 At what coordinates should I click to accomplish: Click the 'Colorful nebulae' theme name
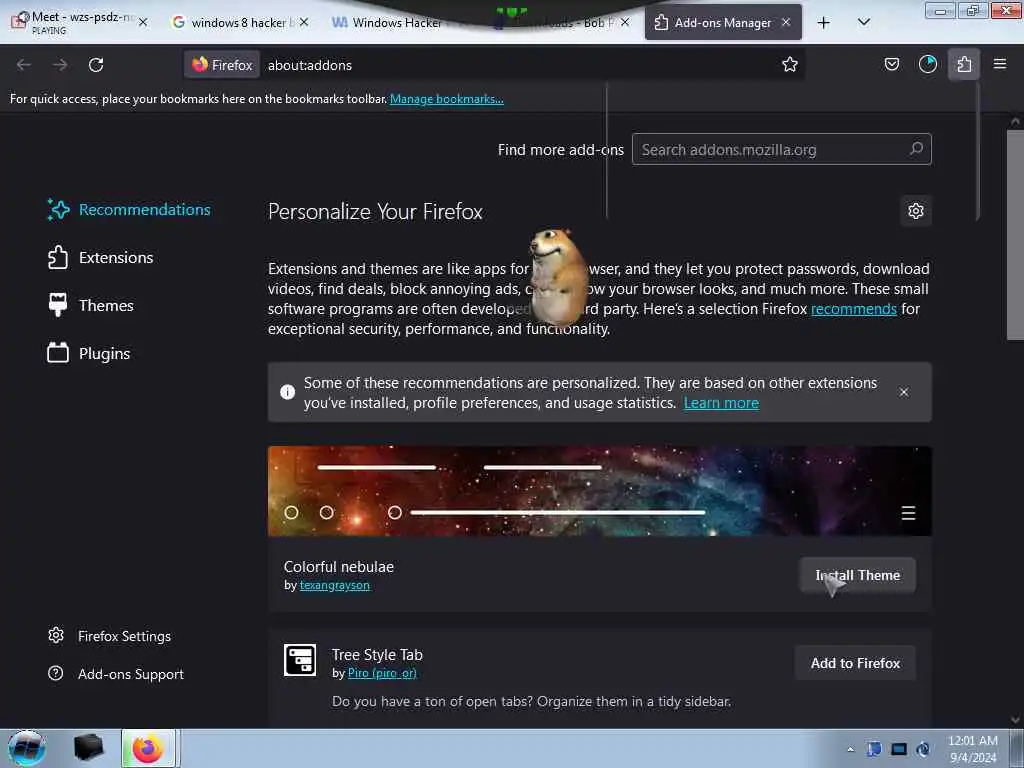tap(338, 566)
